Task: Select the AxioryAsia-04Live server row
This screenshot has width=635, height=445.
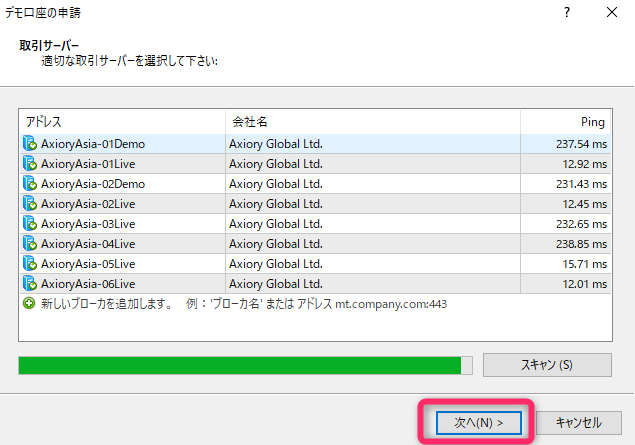Action: tap(315, 244)
